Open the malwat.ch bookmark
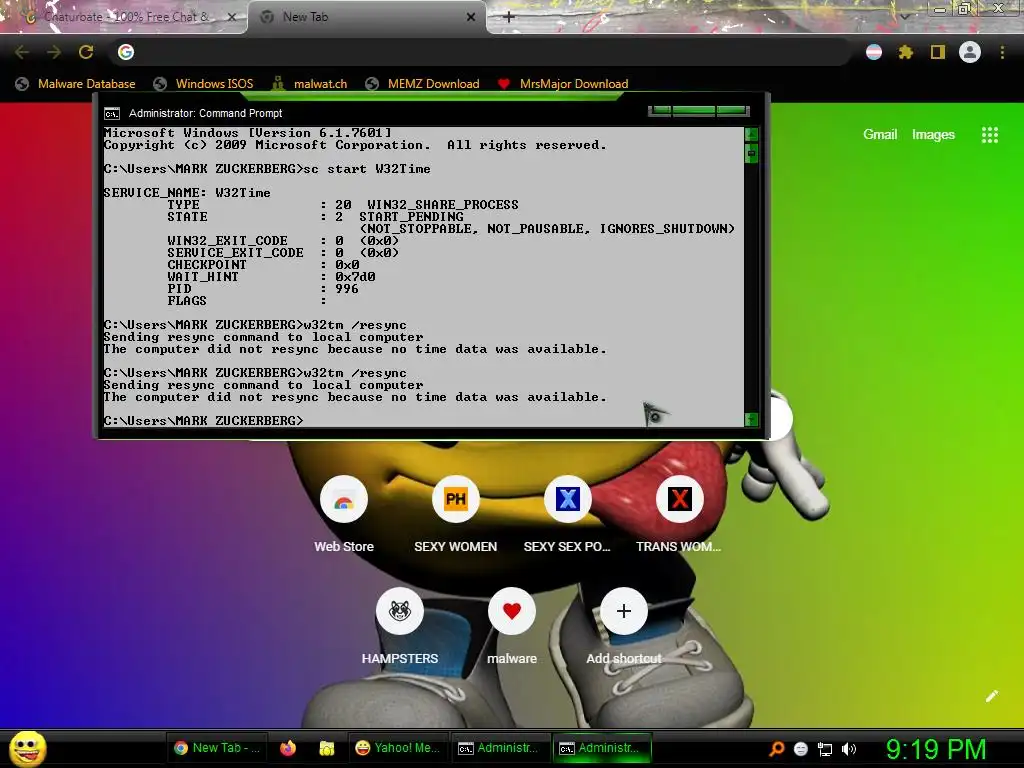 310,84
